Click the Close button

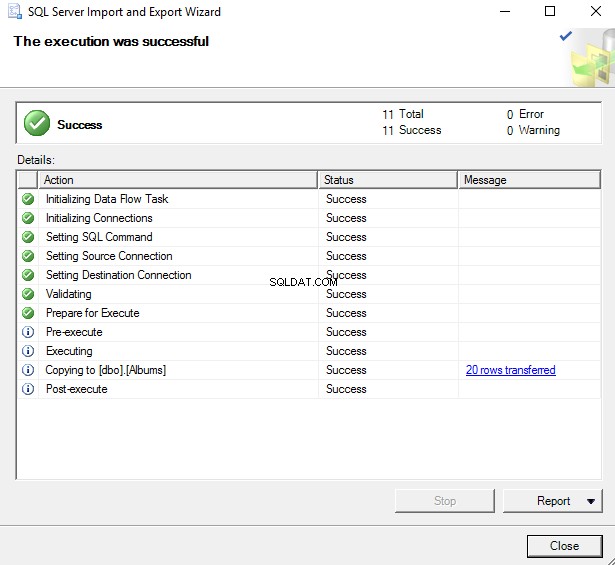(564, 546)
